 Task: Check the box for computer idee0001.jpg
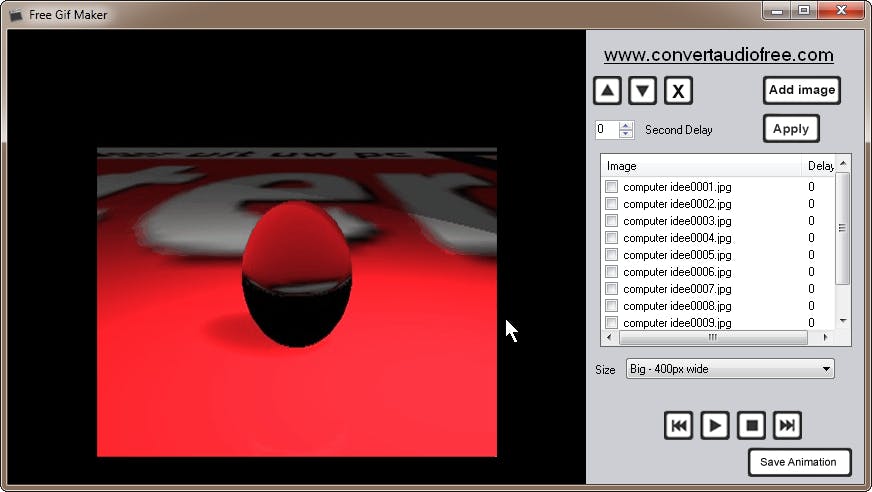click(x=611, y=187)
